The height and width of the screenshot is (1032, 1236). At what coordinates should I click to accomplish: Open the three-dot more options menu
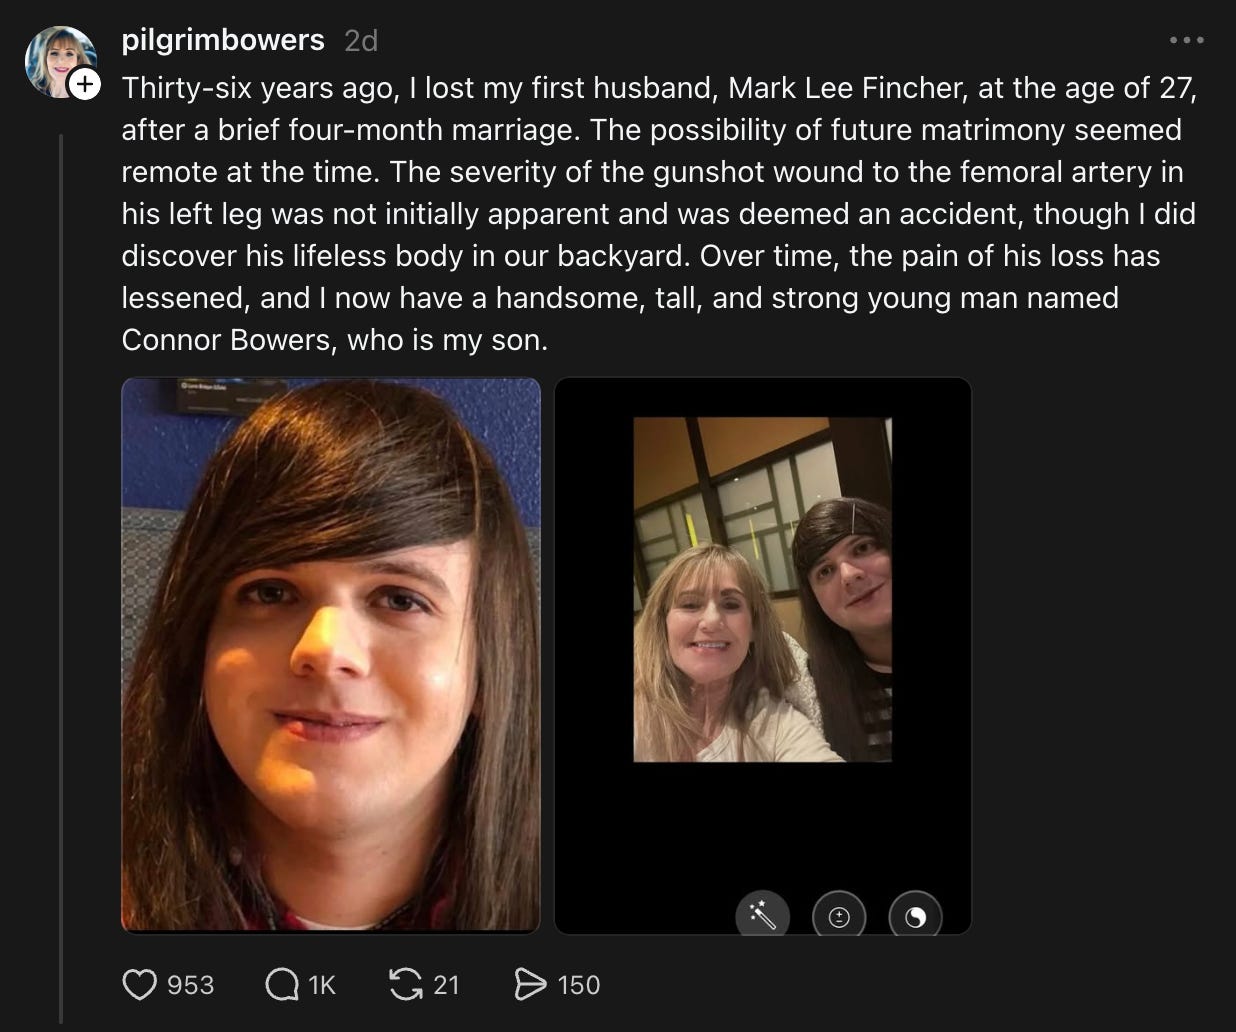(1186, 40)
